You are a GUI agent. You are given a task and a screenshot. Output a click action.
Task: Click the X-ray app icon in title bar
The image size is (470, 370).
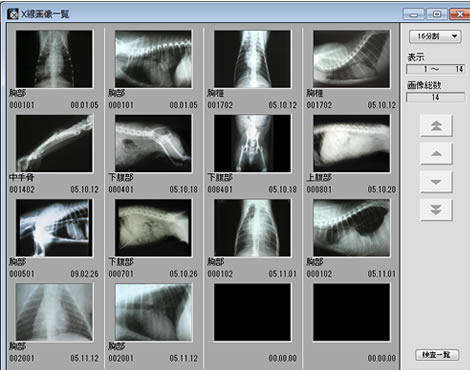[x=13, y=14]
